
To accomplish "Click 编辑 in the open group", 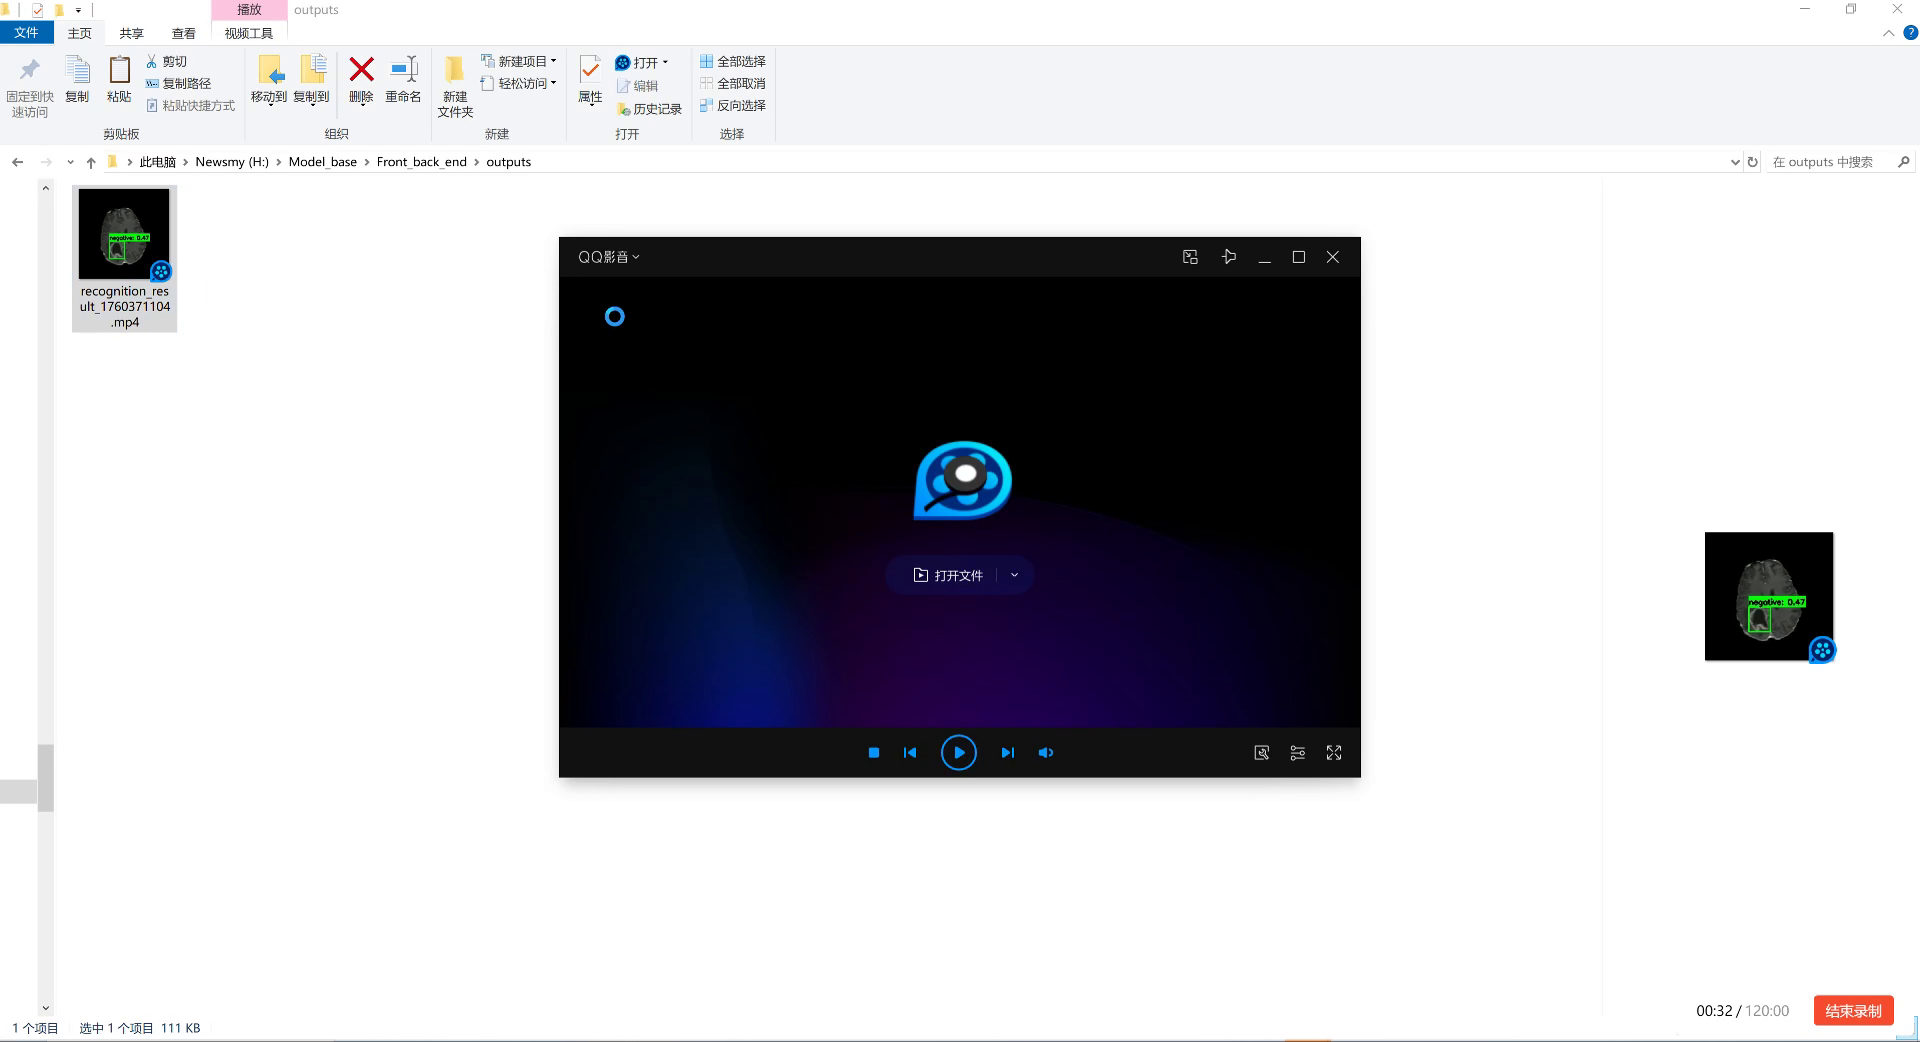I will [x=636, y=86].
